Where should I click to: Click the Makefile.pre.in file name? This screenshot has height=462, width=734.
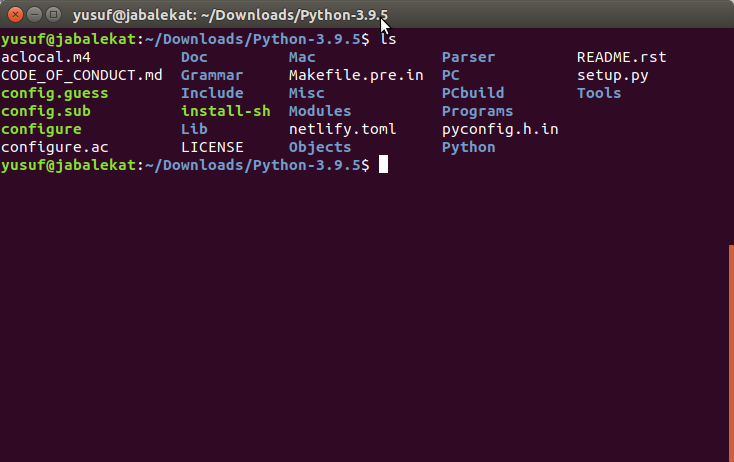(x=356, y=75)
